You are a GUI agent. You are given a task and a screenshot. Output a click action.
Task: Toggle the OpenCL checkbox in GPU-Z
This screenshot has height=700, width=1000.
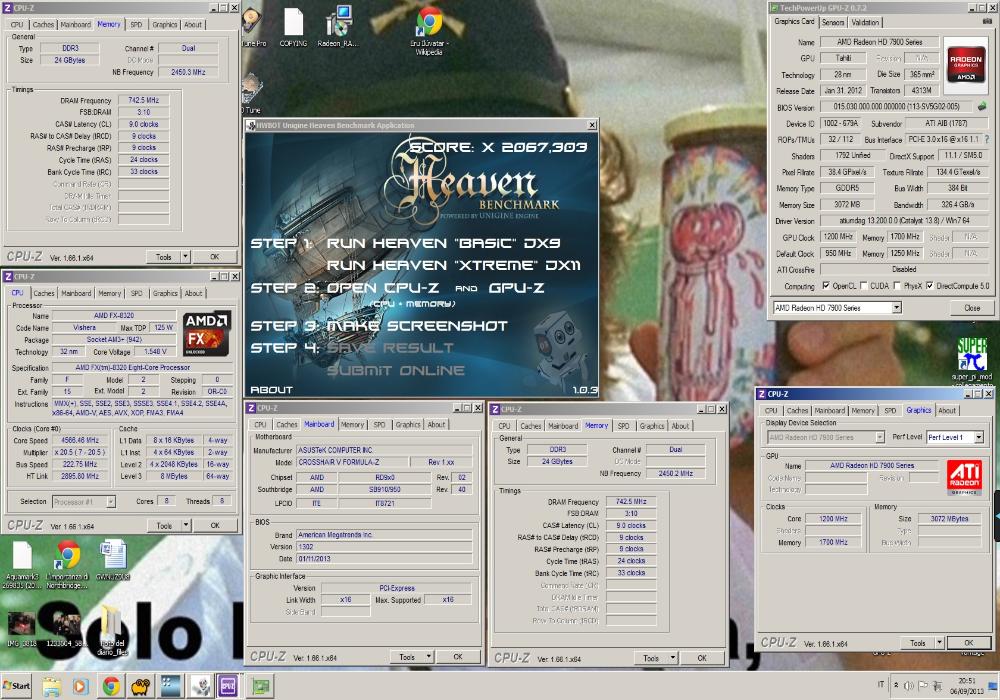click(x=826, y=286)
